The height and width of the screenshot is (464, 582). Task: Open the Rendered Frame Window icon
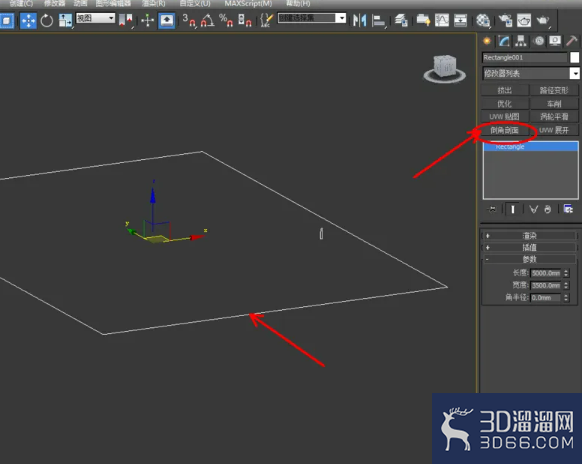(524, 20)
